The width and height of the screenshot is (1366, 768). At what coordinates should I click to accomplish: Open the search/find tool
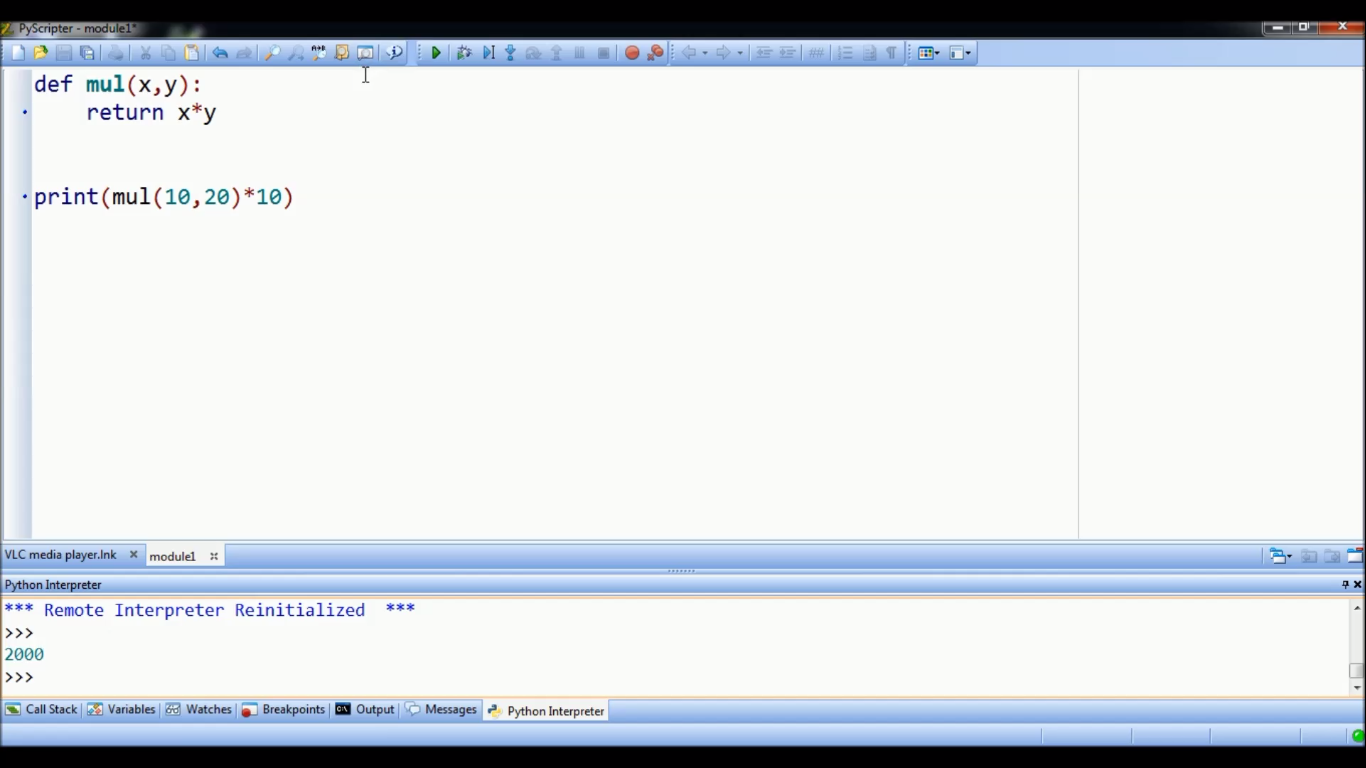click(270, 52)
